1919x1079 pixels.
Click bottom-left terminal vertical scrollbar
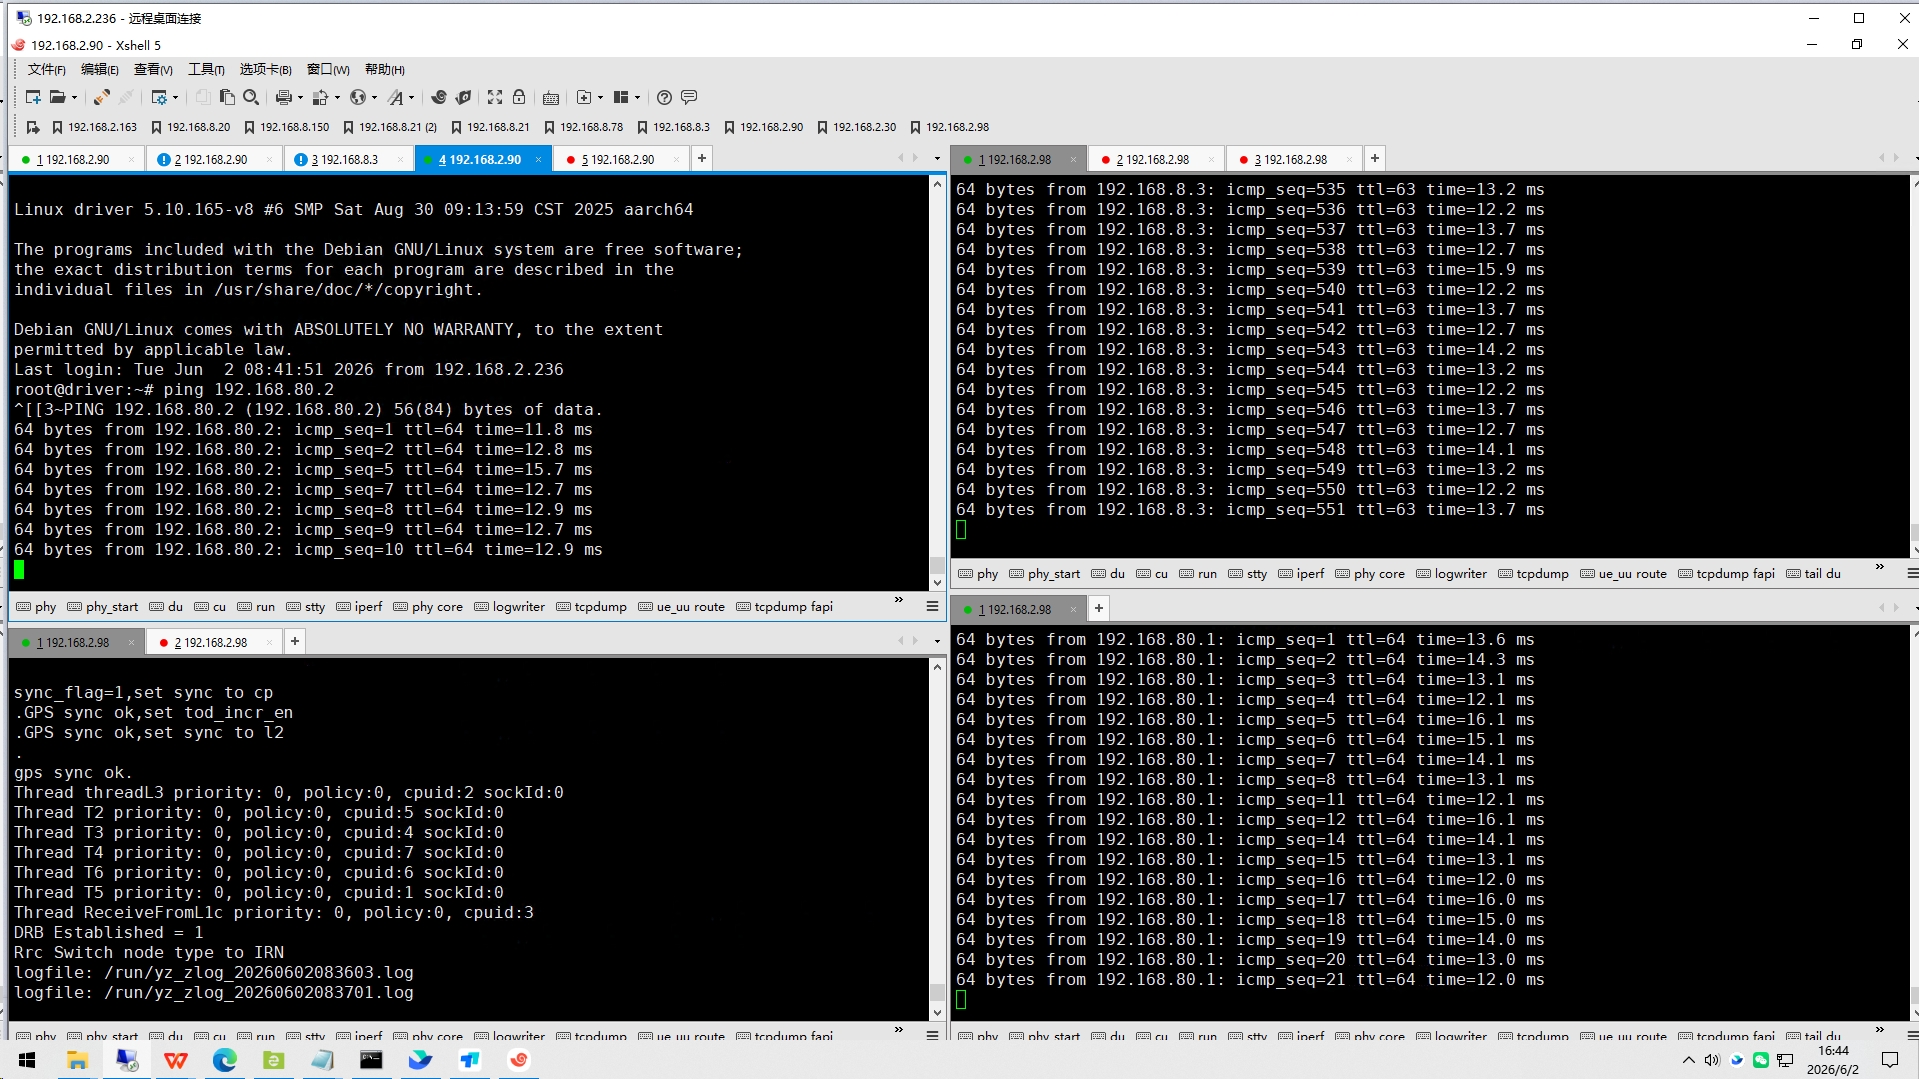click(937, 840)
